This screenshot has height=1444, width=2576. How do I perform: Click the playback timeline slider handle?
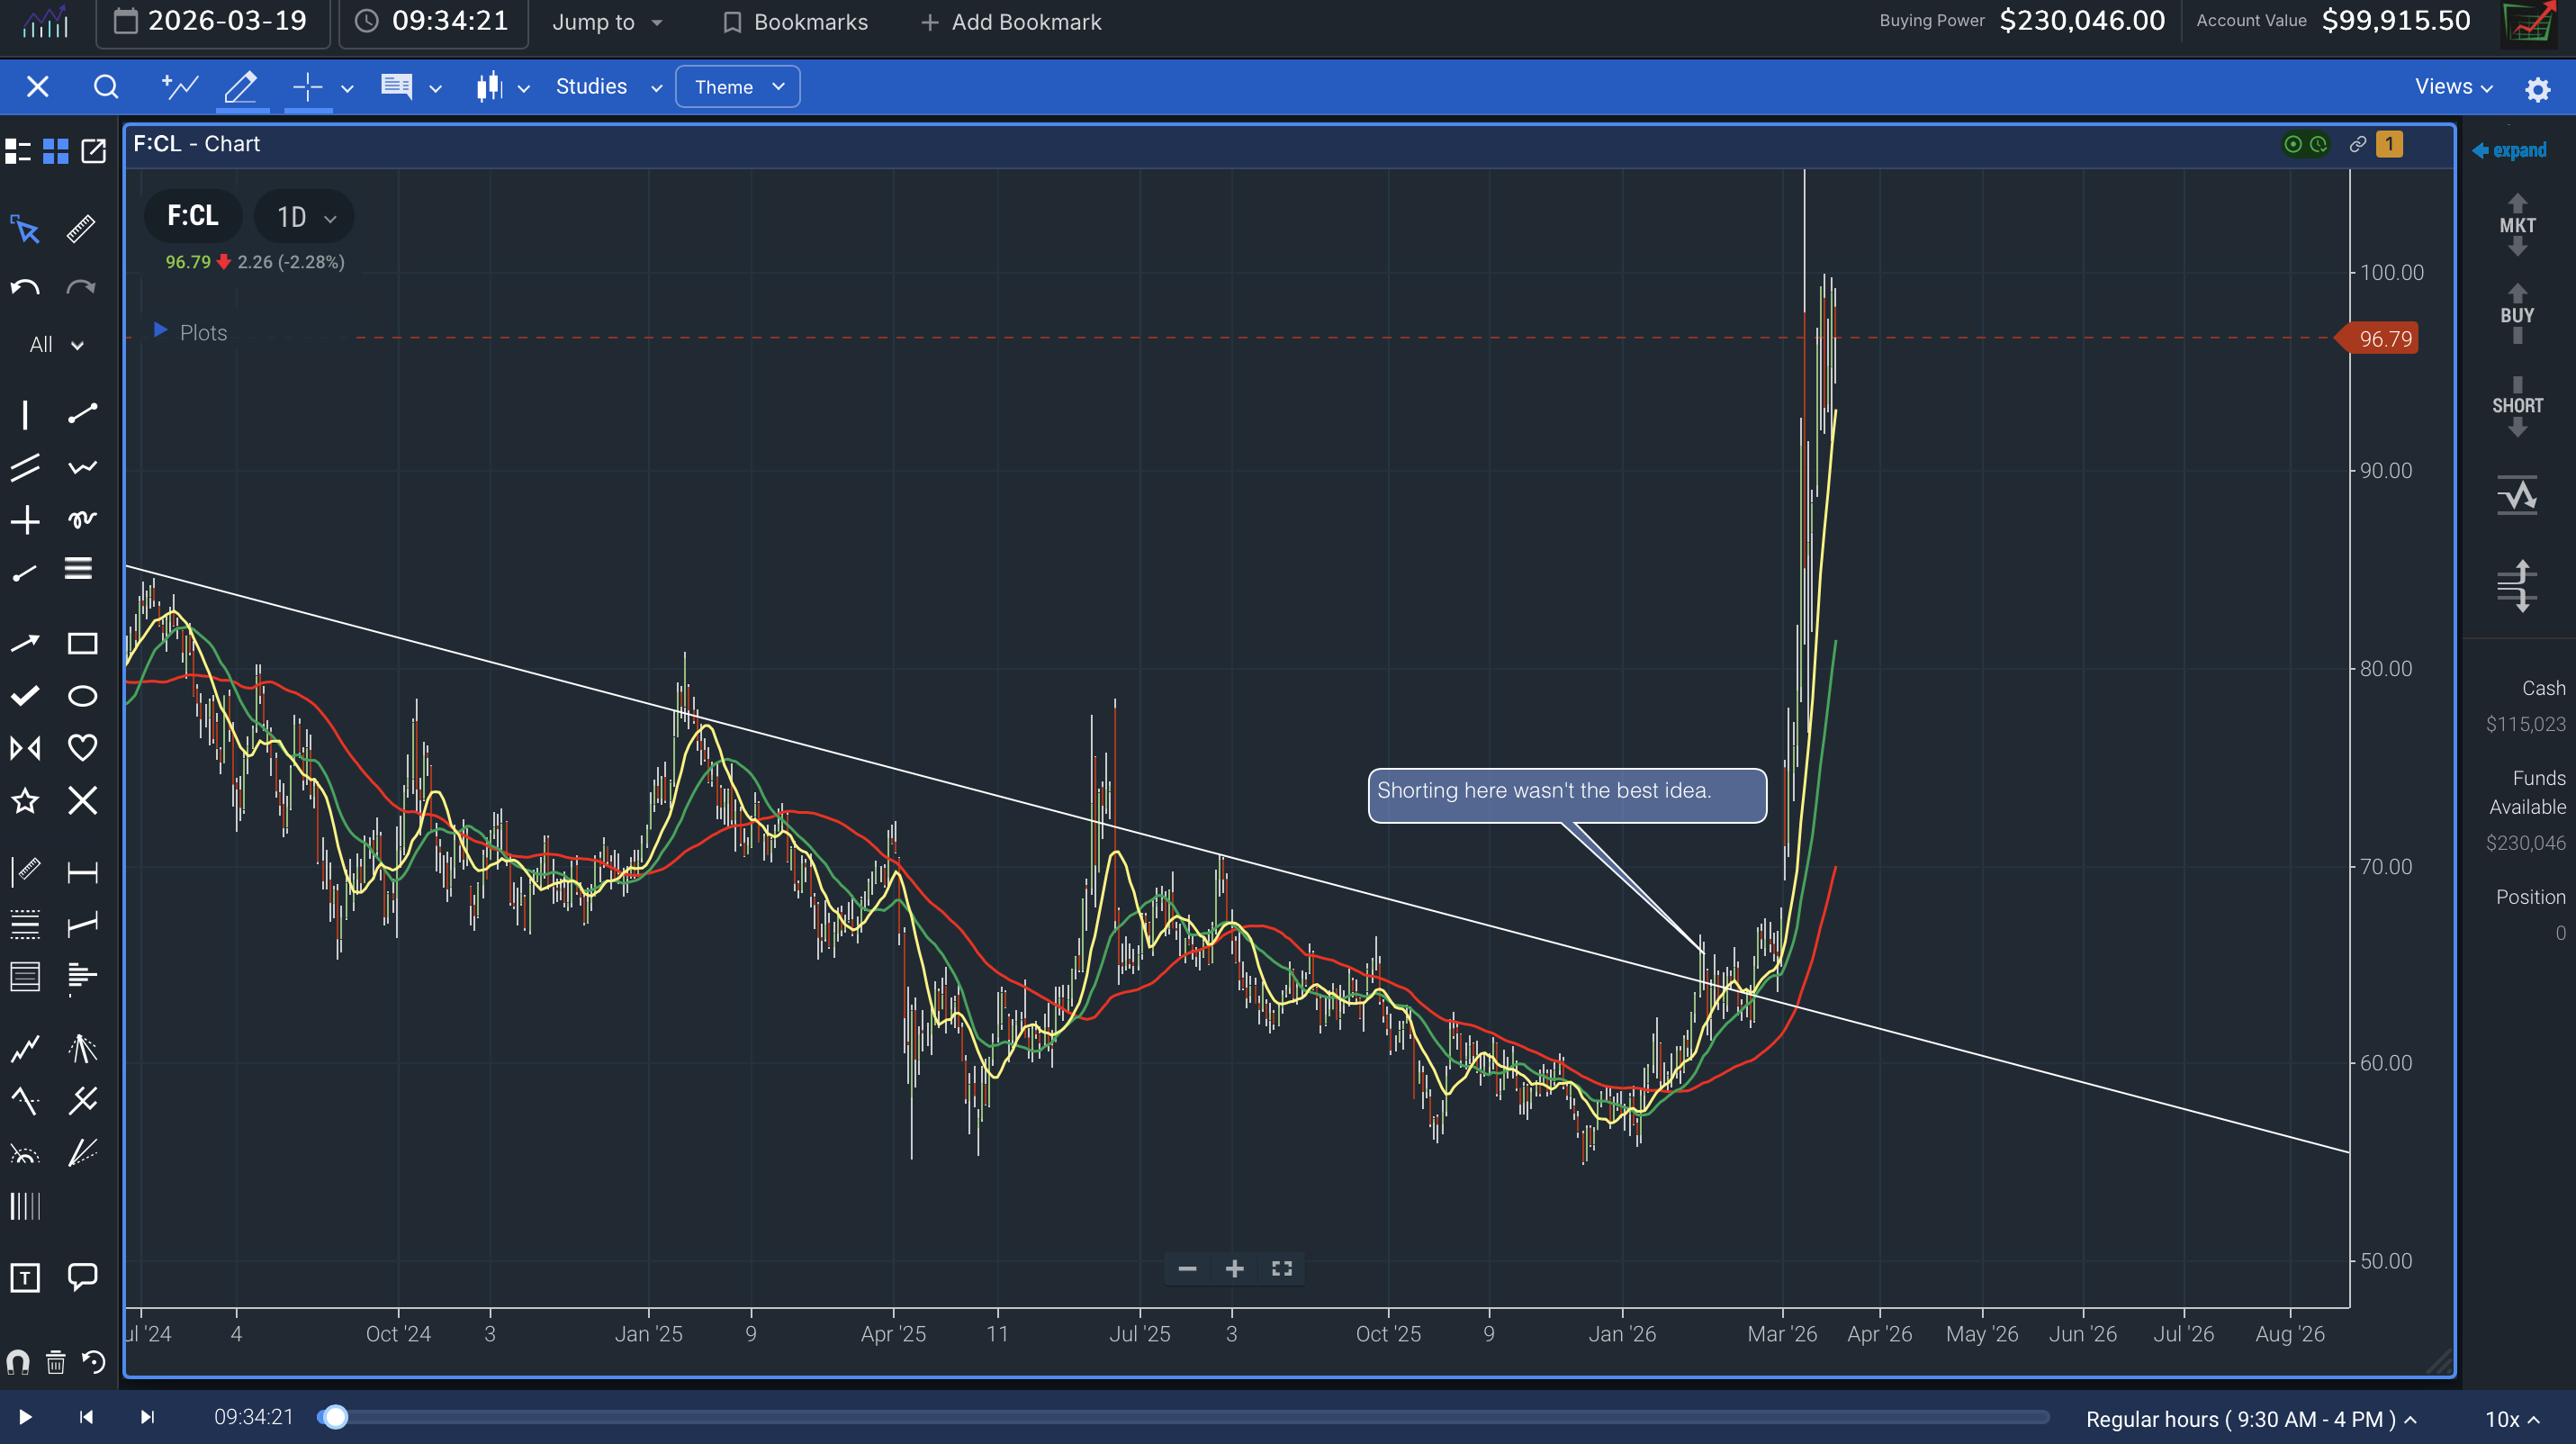pos(336,1417)
